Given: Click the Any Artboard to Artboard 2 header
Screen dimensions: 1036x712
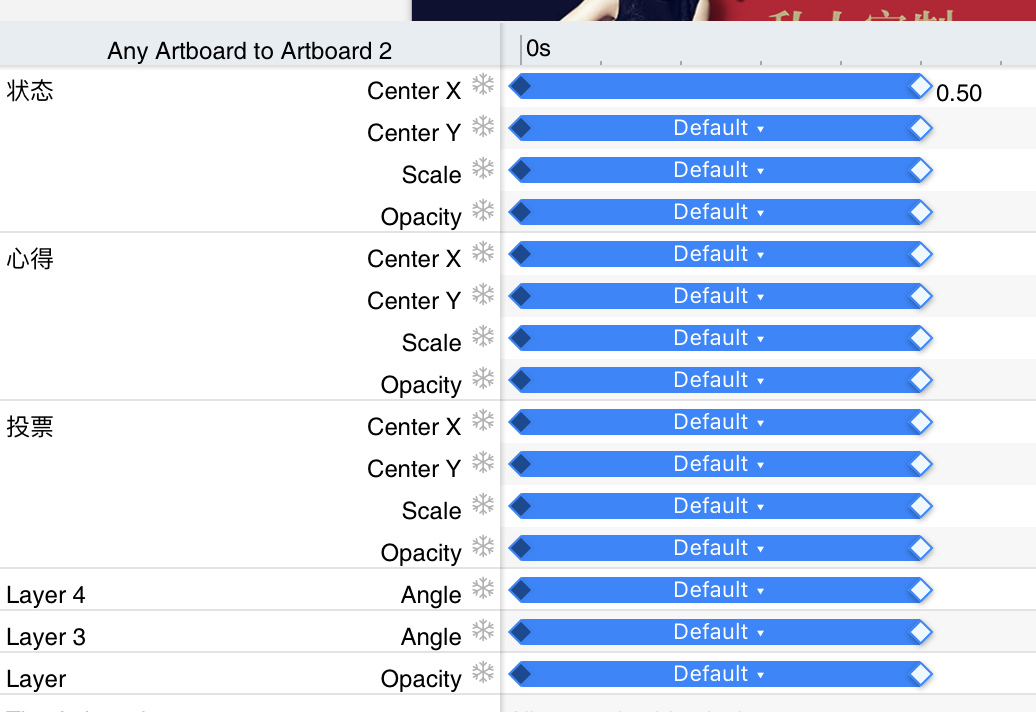Looking at the screenshot, I should click(x=249, y=50).
